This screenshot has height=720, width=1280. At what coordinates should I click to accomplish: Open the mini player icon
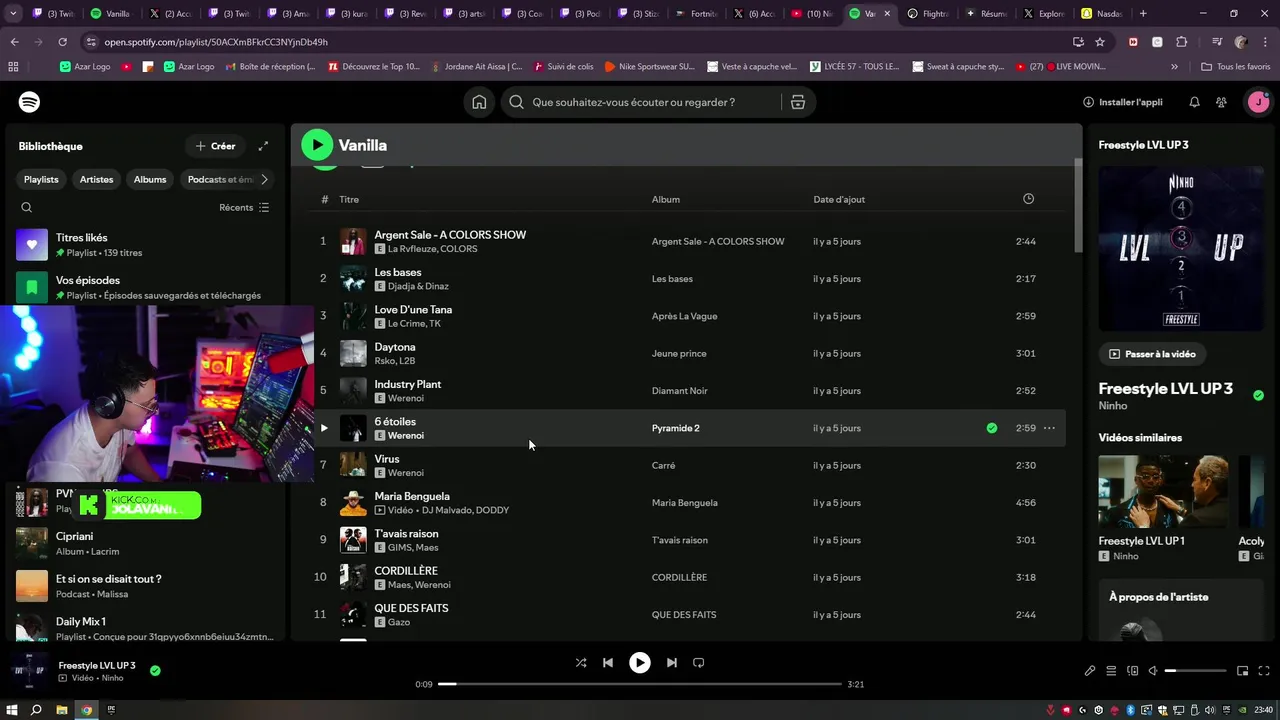click(x=1243, y=671)
